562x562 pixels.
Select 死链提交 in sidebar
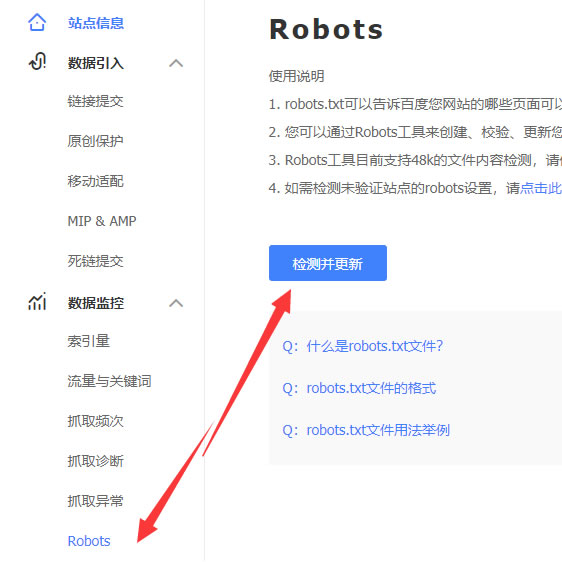[95, 261]
